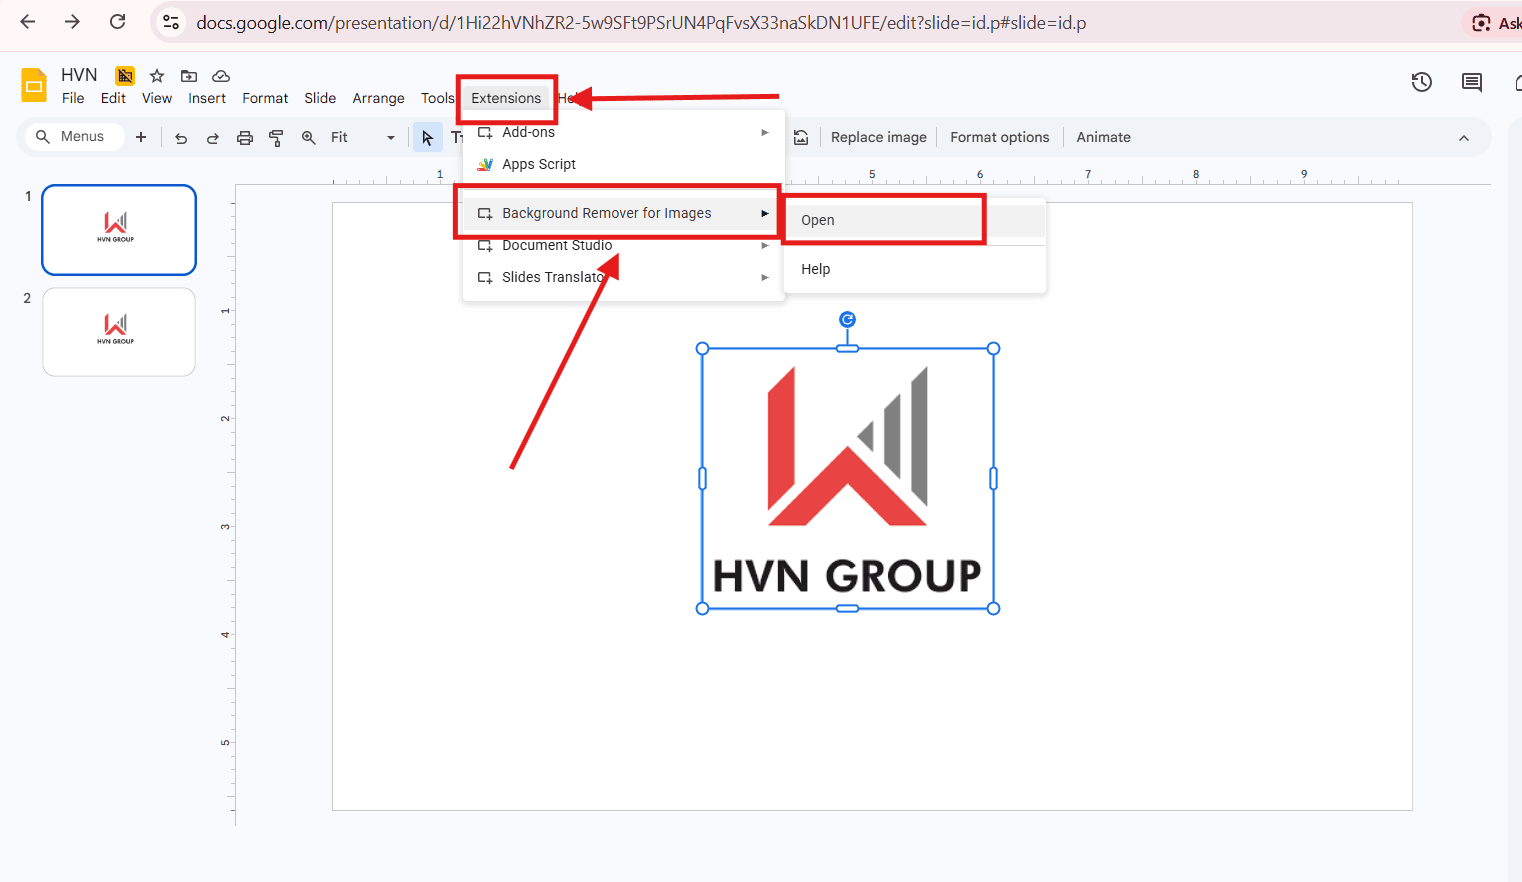Click the print icon in toolbar
This screenshot has width=1522, height=882.
pos(245,138)
